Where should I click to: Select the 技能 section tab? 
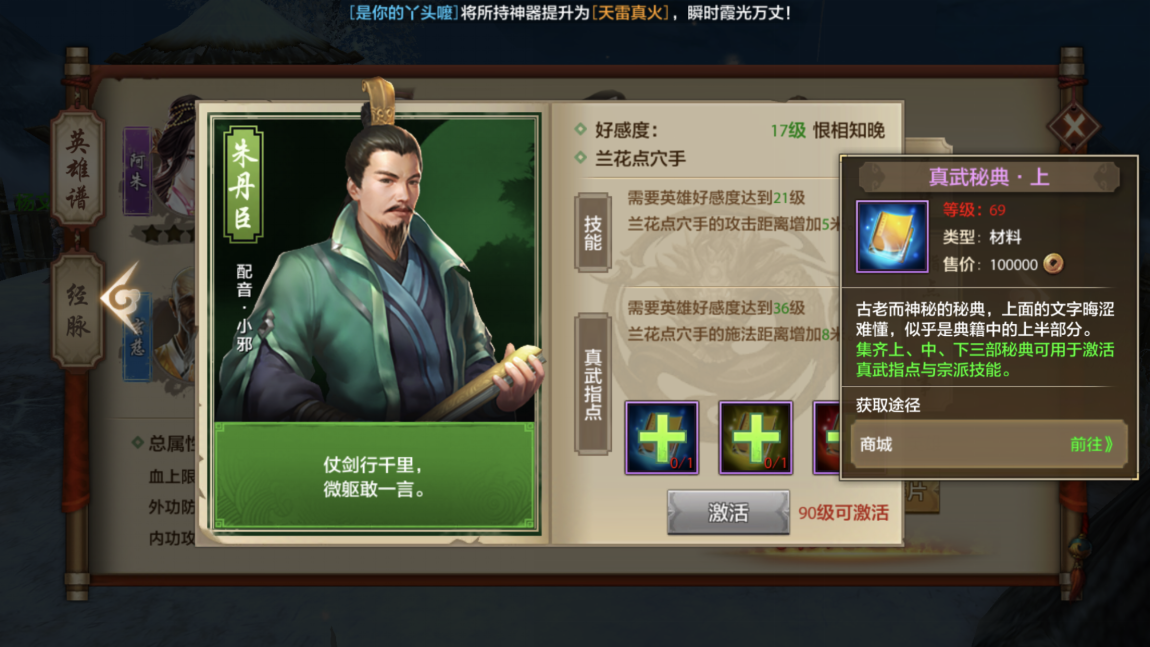[593, 233]
